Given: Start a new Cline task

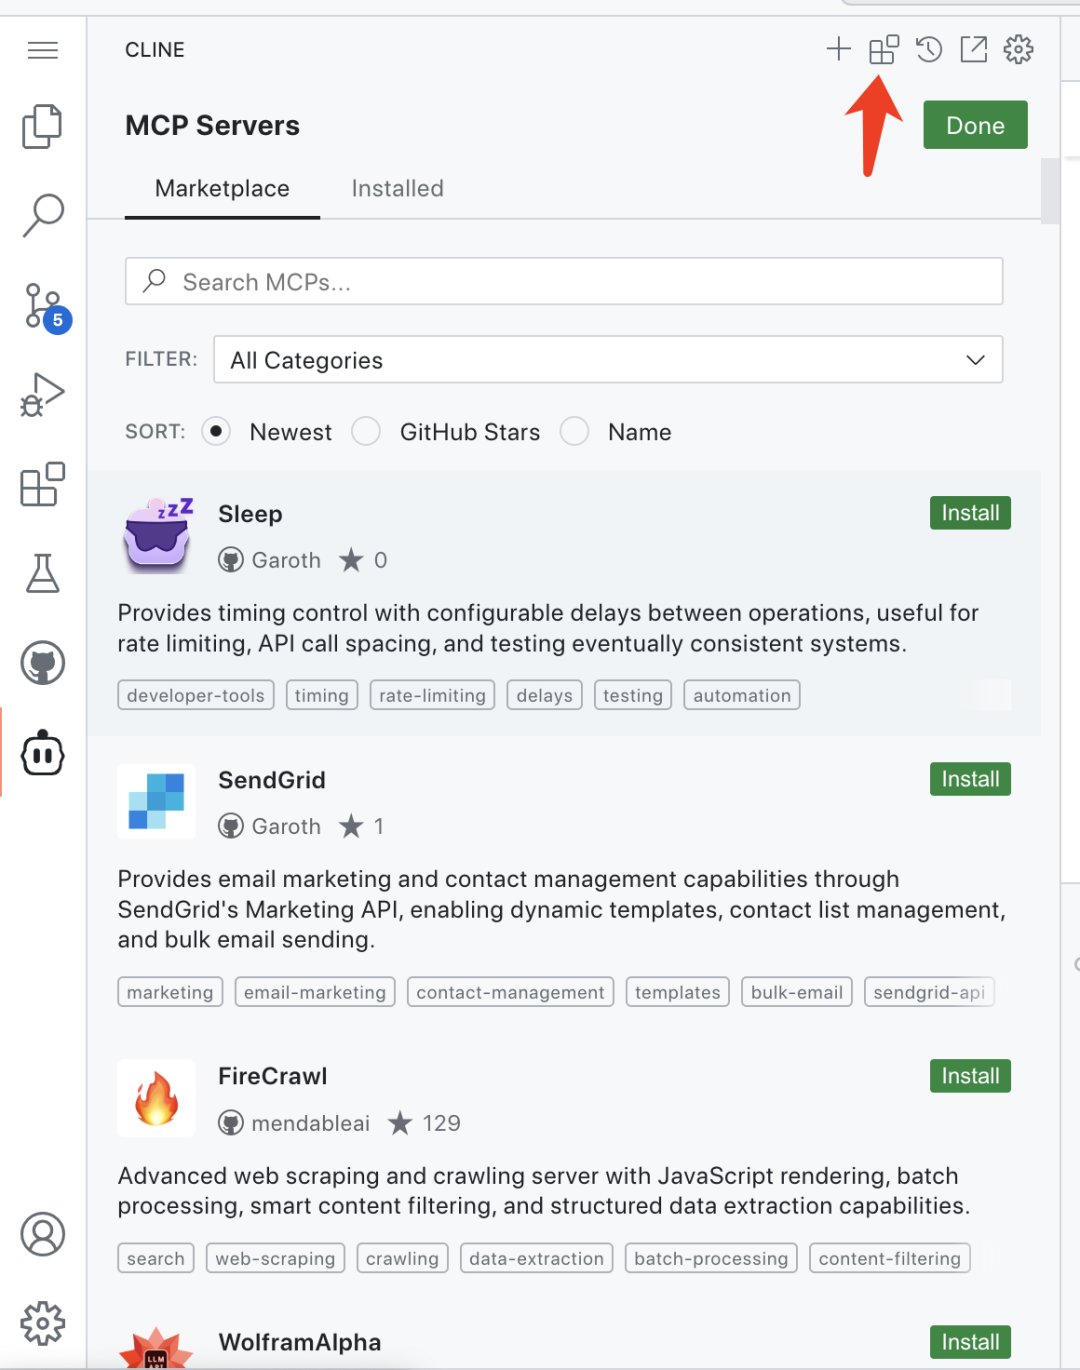Looking at the screenshot, I should [838, 49].
